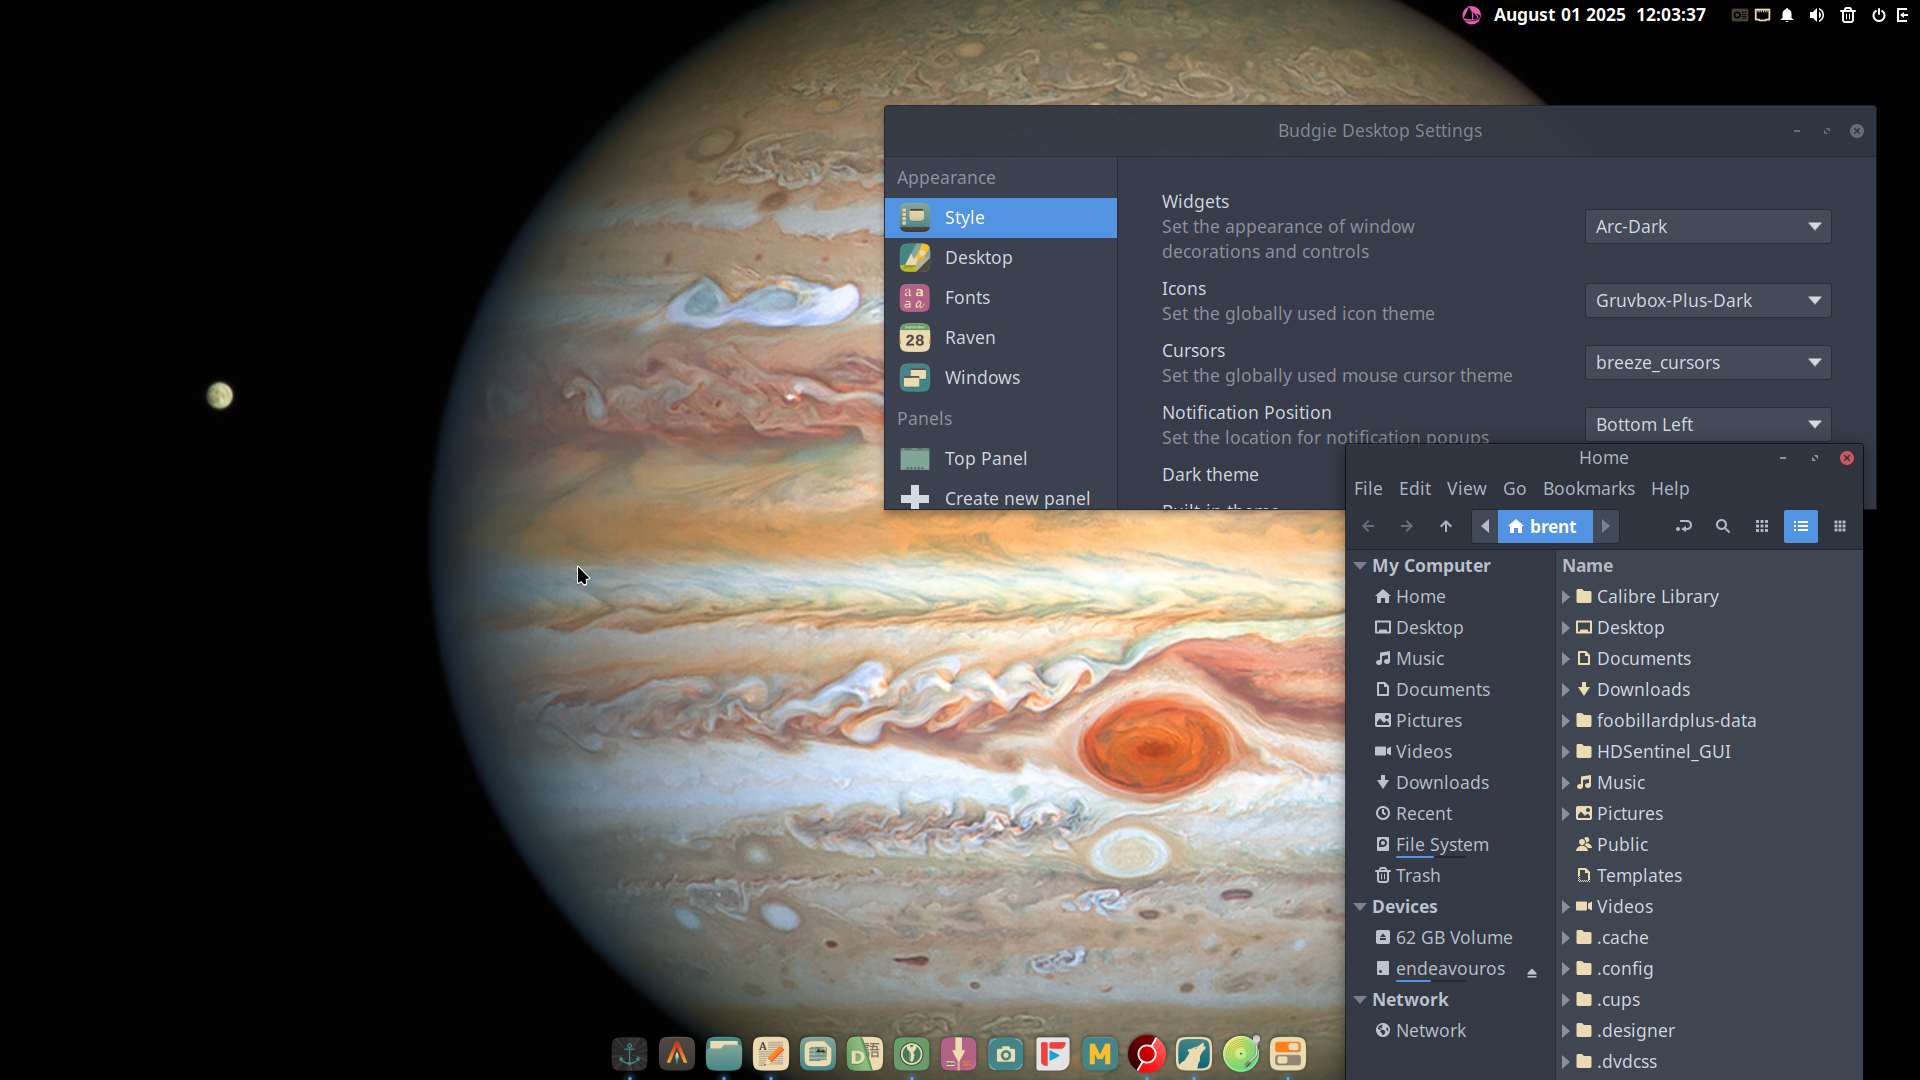Open Recent in file manager sidebar
The image size is (1920, 1080).
[x=1424, y=814]
